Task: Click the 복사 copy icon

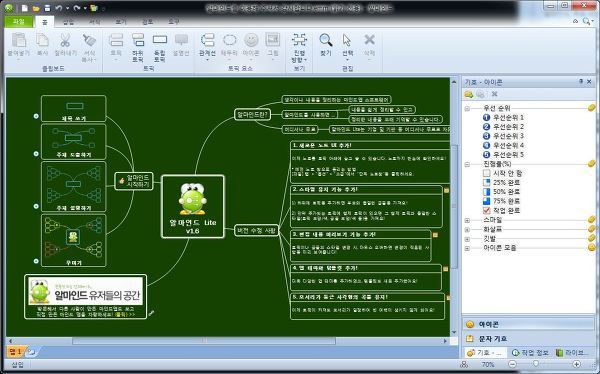Action: coord(42,40)
